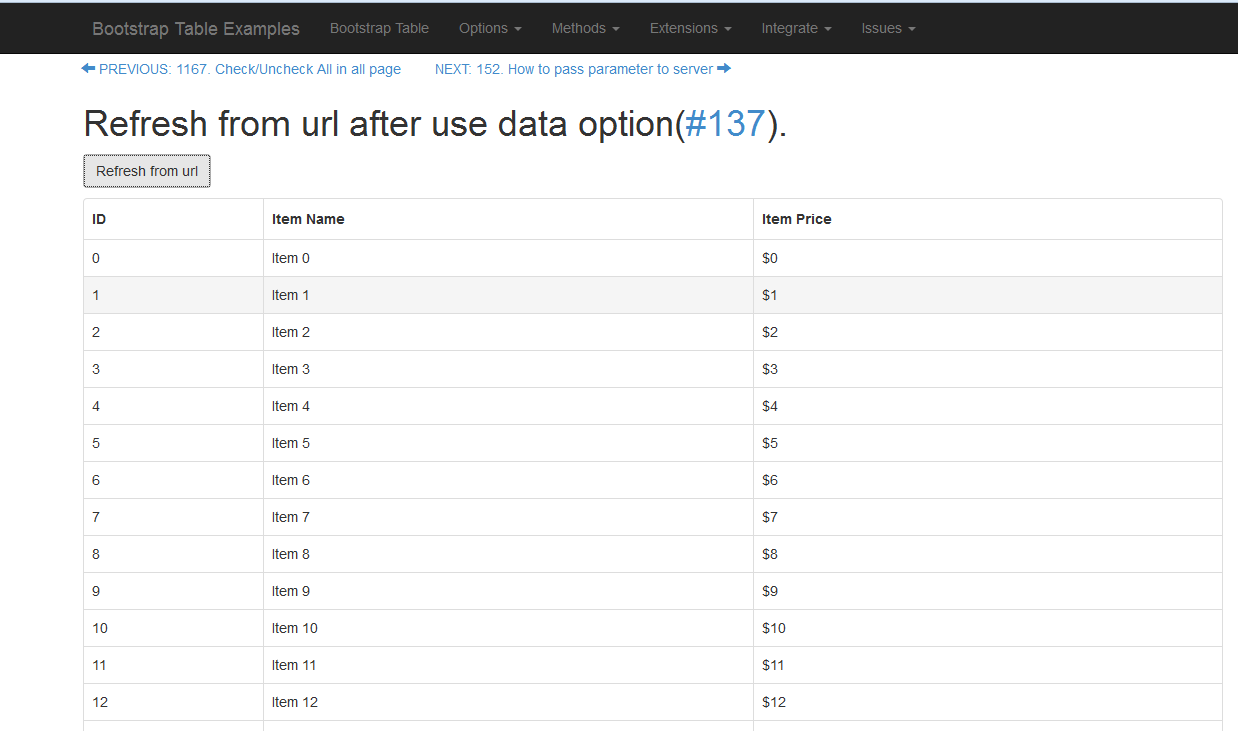Select the '$1' price cell
Viewport: 1238px width, 731px height.
pos(988,295)
